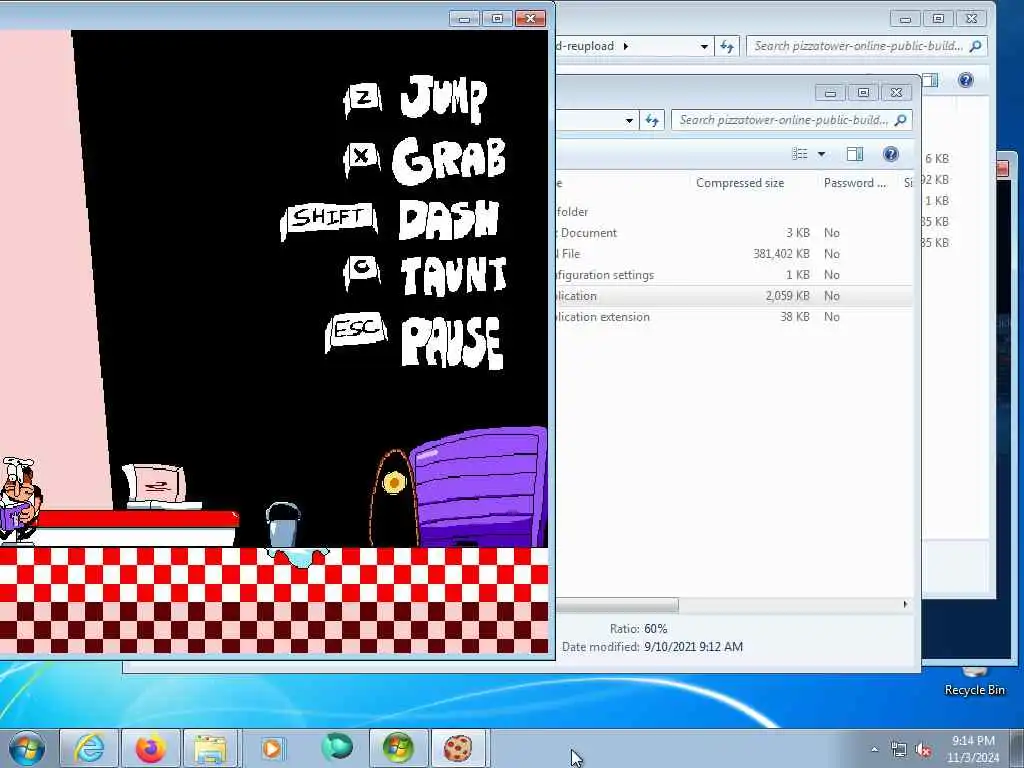The image size is (1024, 768).
Task: Click the scrollbar right arrow in the file list
Action: pos(905,605)
